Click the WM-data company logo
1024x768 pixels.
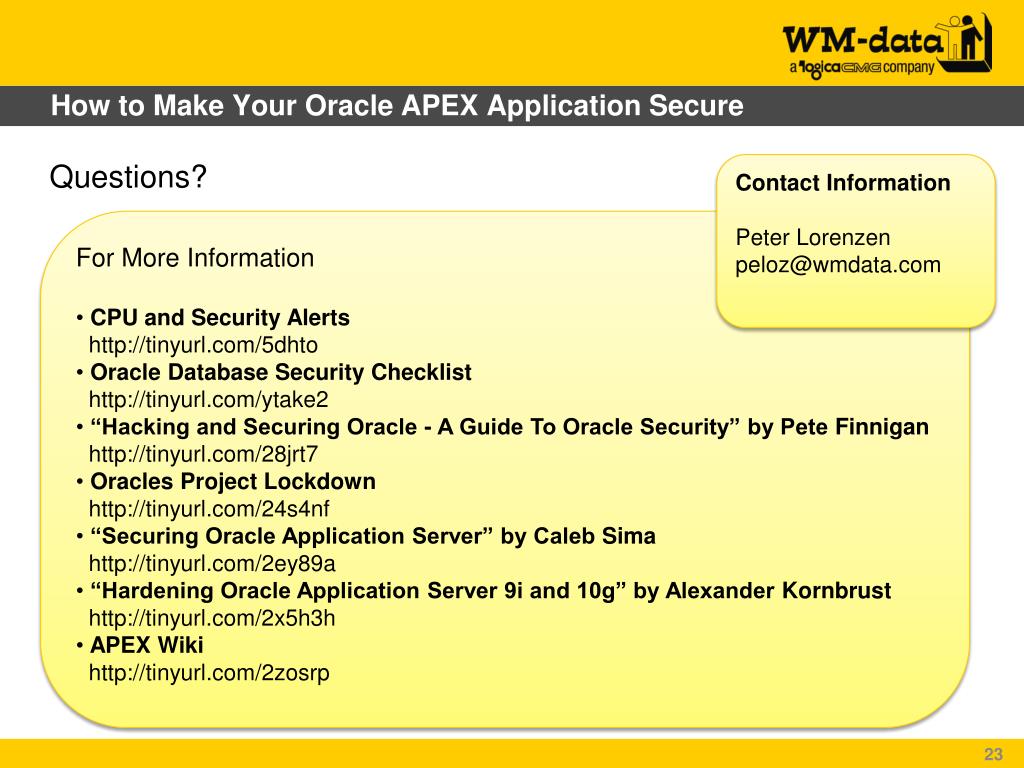[888, 45]
